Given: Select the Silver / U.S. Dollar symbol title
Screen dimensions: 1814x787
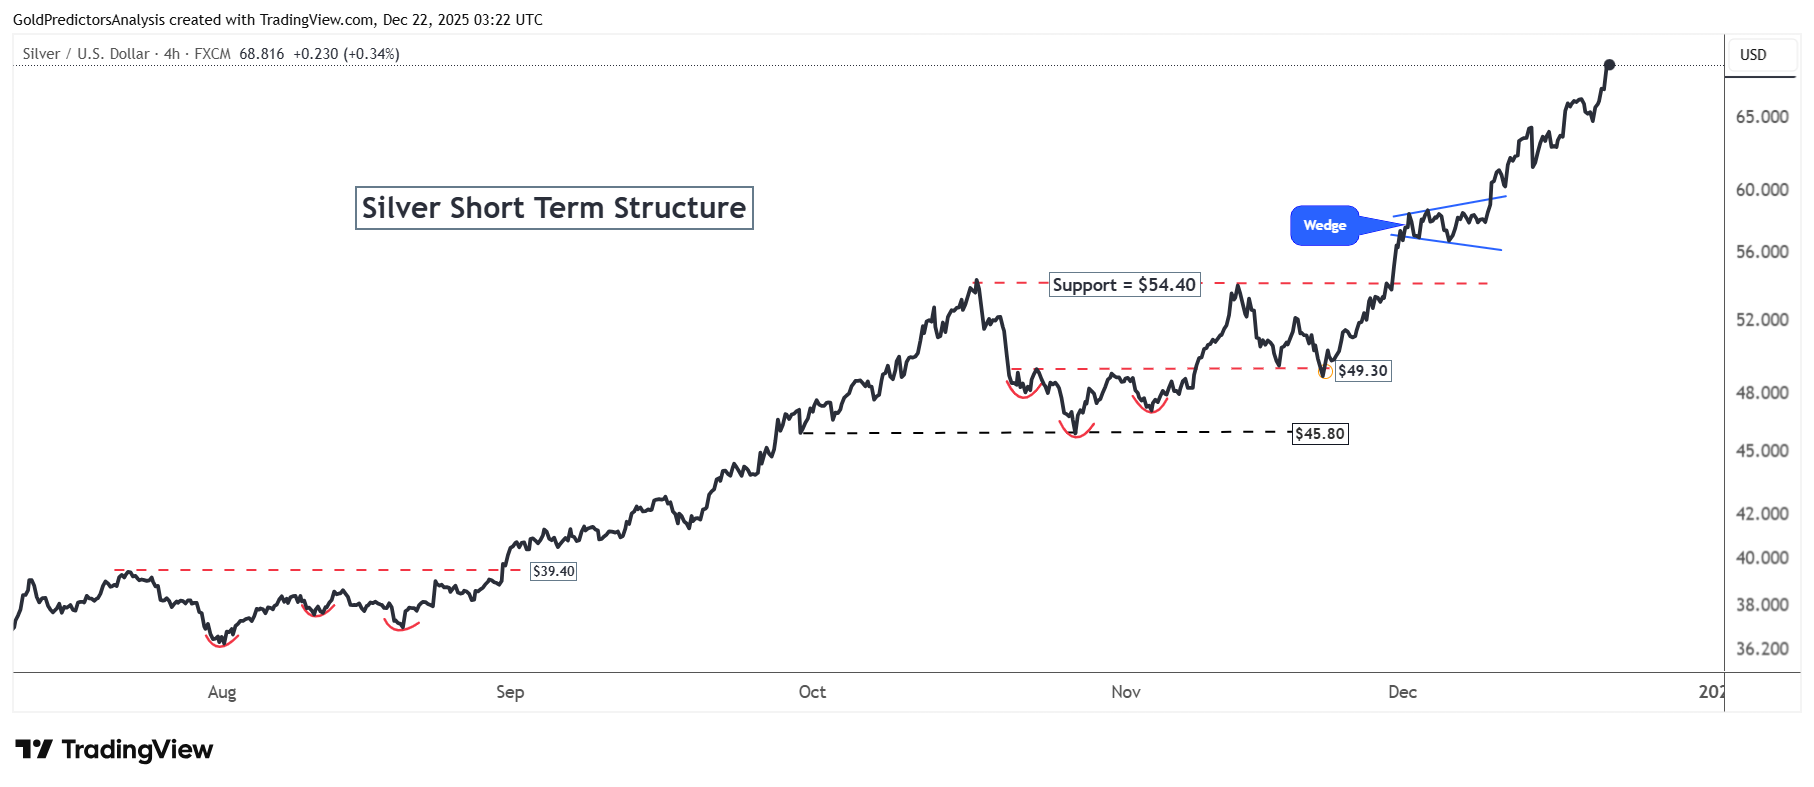Looking at the screenshot, I should point(86,54).
